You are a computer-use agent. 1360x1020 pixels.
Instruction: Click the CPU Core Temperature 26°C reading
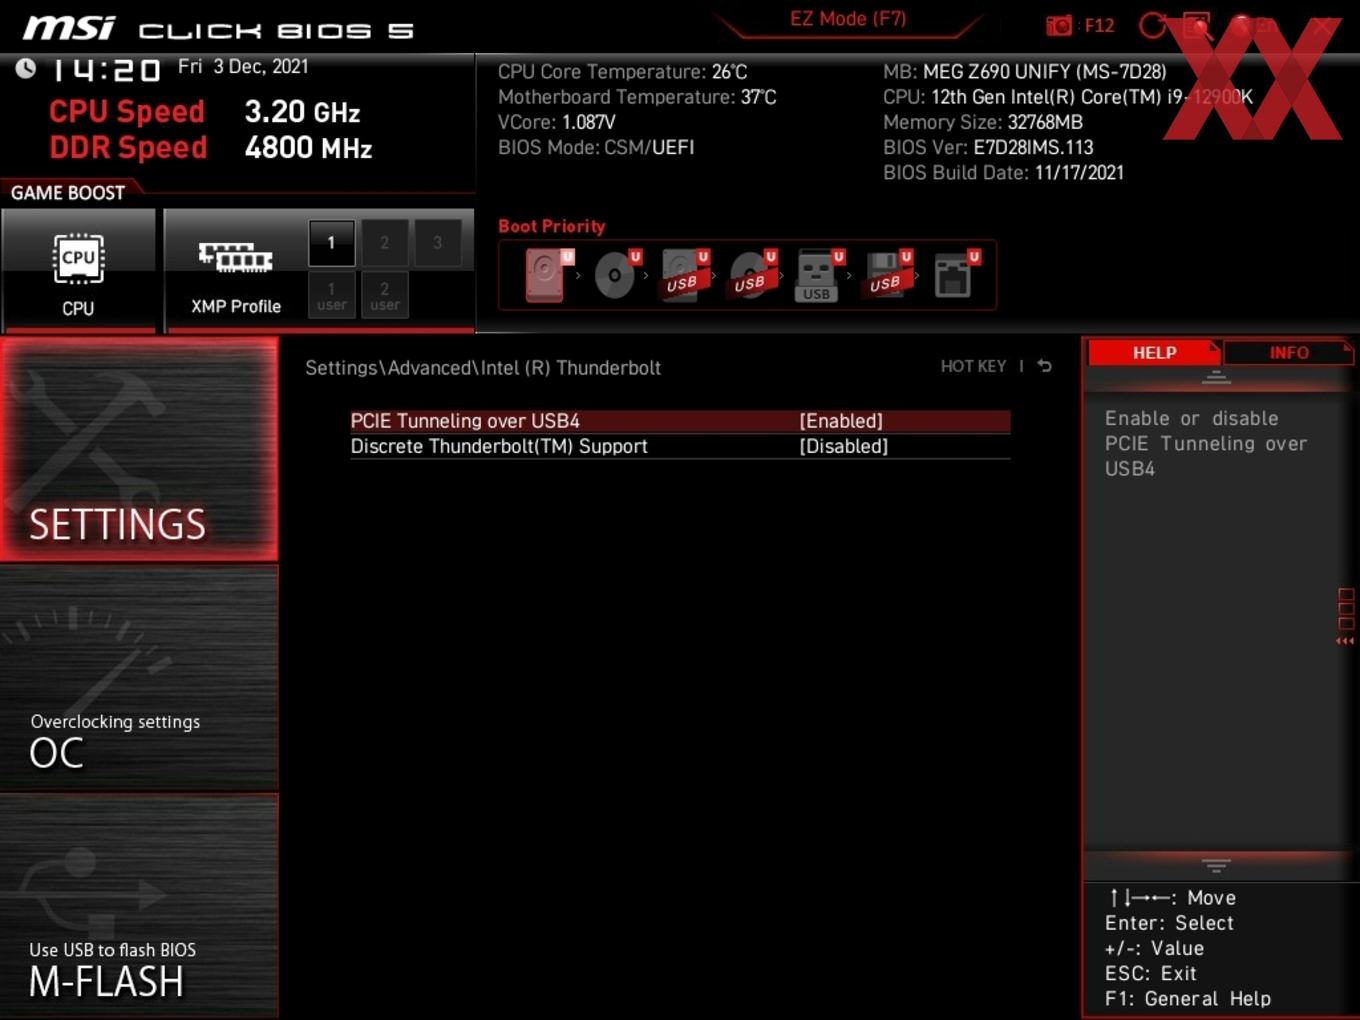pyautogui.click(x=622, y=72)
